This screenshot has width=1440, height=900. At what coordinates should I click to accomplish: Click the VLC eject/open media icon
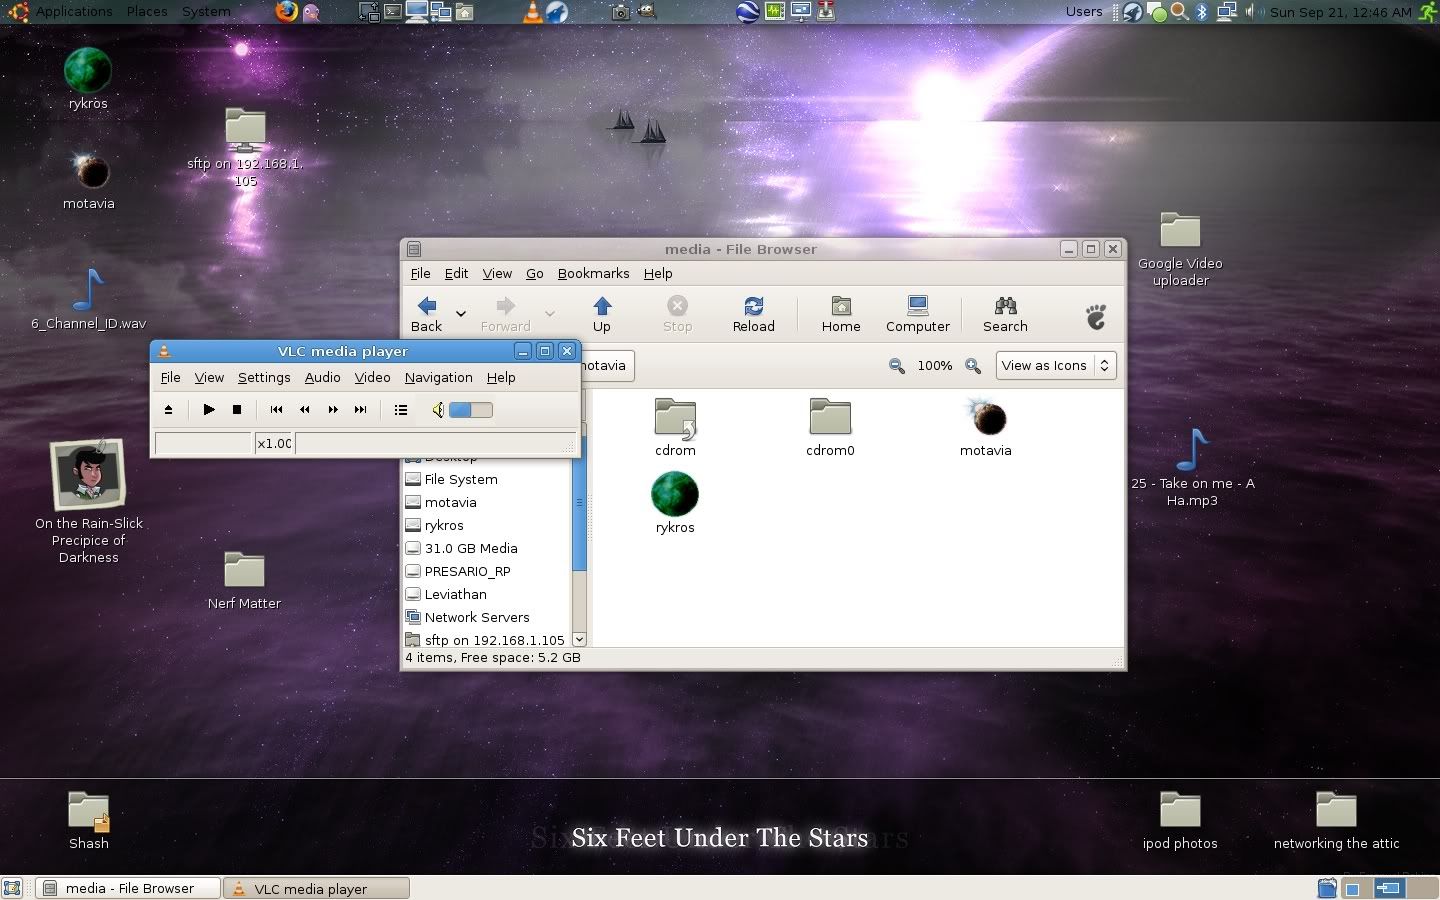pyautogui.click(x=168, y=409)
